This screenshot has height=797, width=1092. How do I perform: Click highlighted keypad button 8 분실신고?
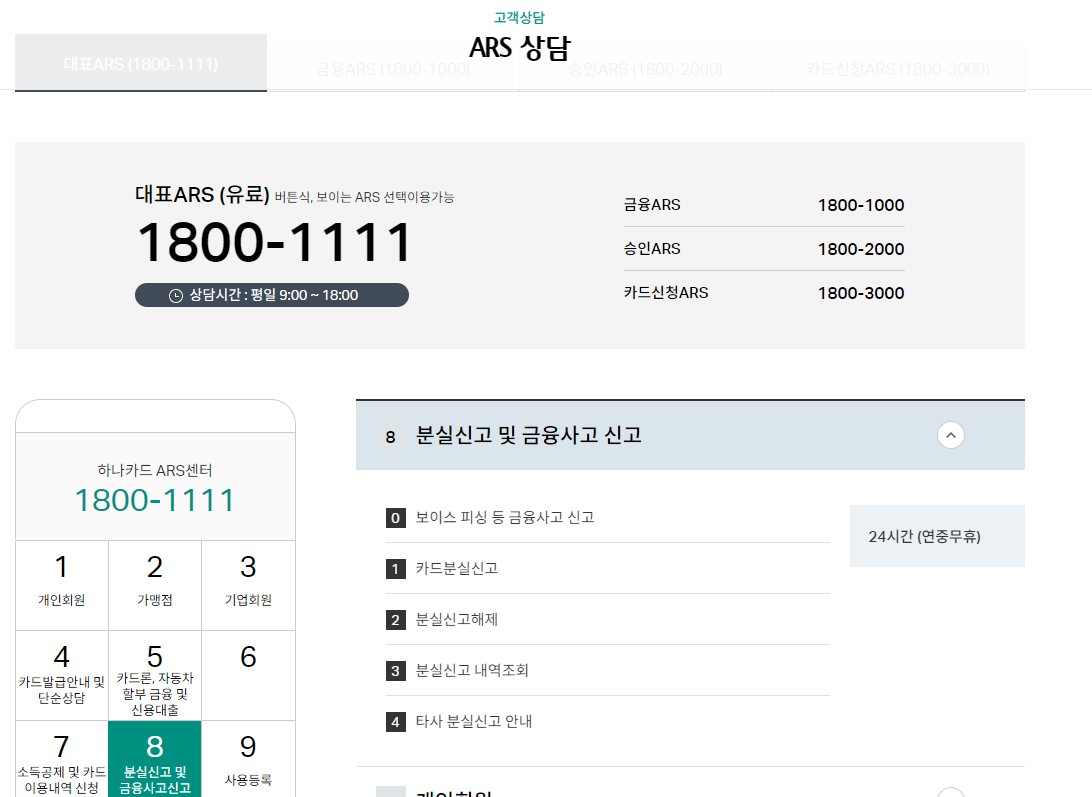(155, 759)
